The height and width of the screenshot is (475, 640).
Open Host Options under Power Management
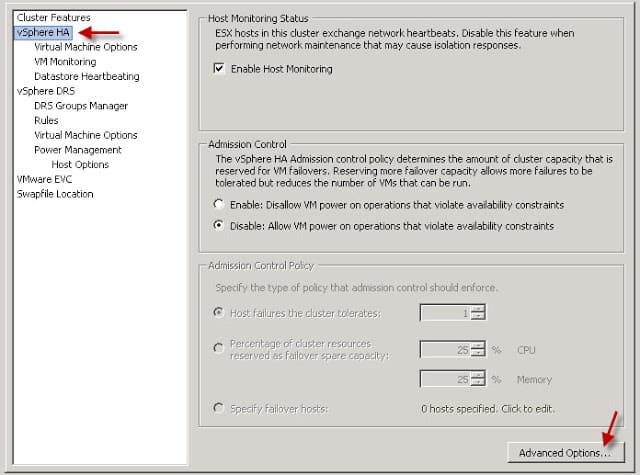(80, 164)
